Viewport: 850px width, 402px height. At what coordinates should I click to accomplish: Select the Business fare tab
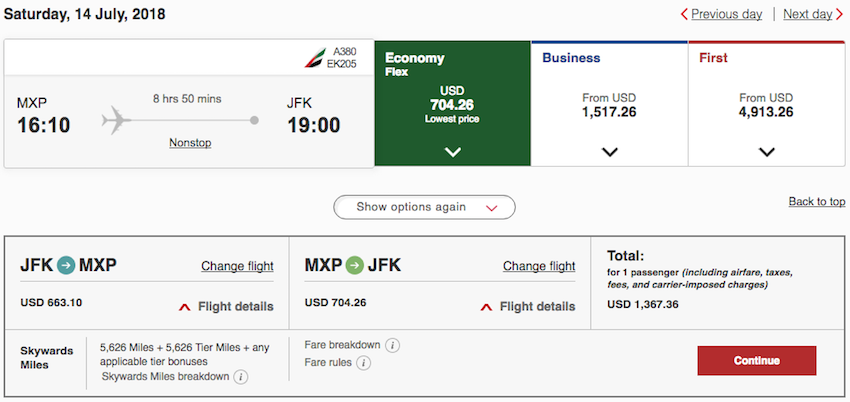coord(609,103)
